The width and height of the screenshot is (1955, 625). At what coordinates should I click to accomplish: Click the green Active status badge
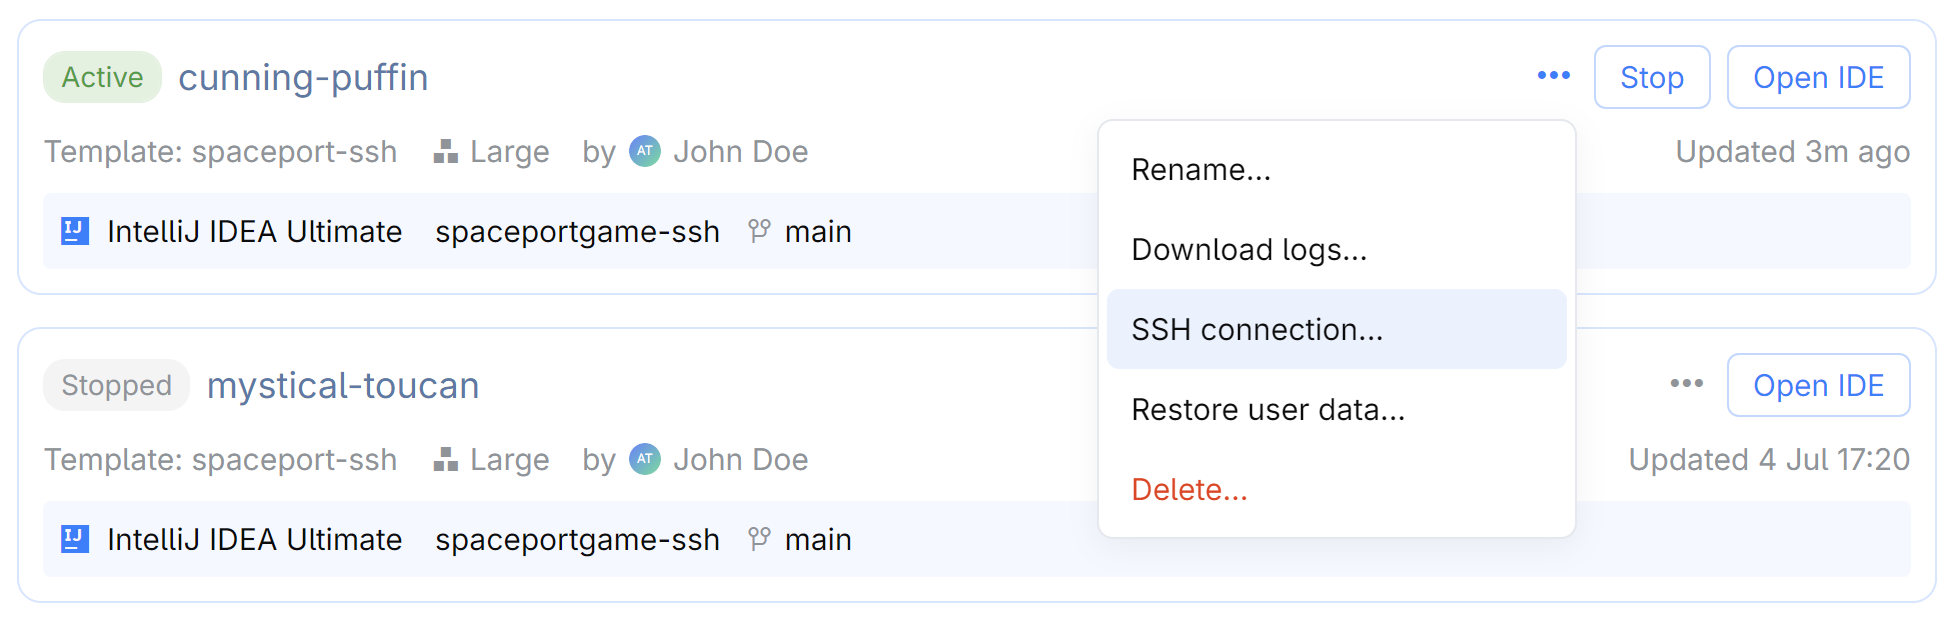click(x=101, y=76)
